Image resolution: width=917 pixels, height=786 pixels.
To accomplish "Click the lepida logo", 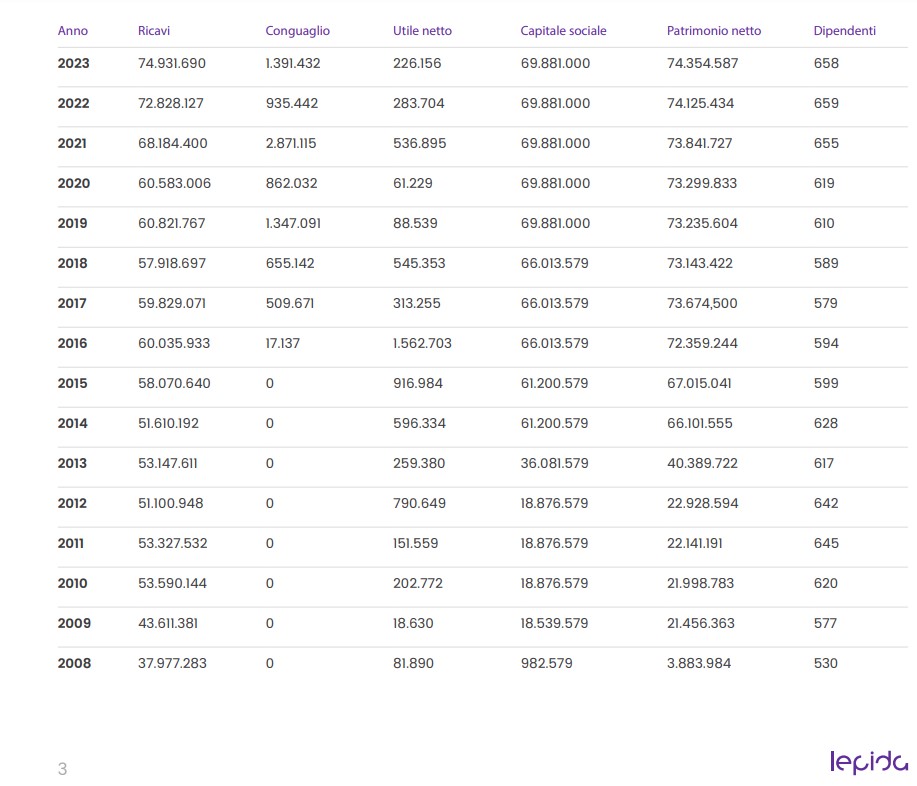I will click(x=869, y=761).
